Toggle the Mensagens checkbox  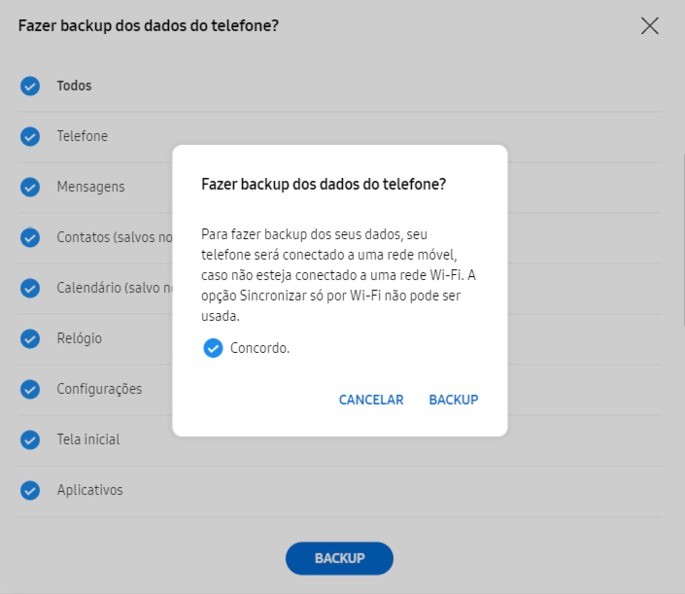tap(30, 187)
